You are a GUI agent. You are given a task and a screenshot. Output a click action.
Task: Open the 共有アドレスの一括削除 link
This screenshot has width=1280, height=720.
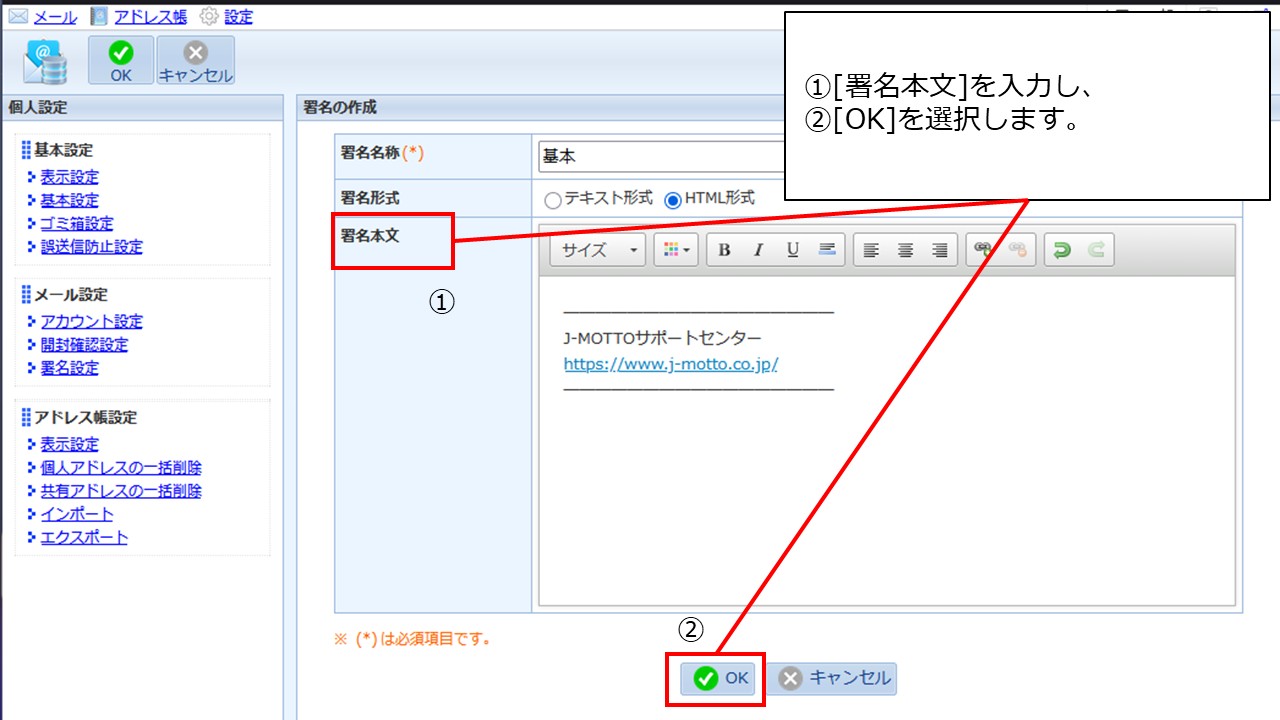[x=121, y=491]
